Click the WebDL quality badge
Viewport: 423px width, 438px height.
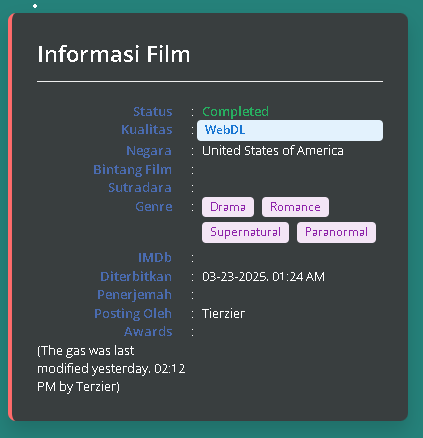(x=290, y=130)
